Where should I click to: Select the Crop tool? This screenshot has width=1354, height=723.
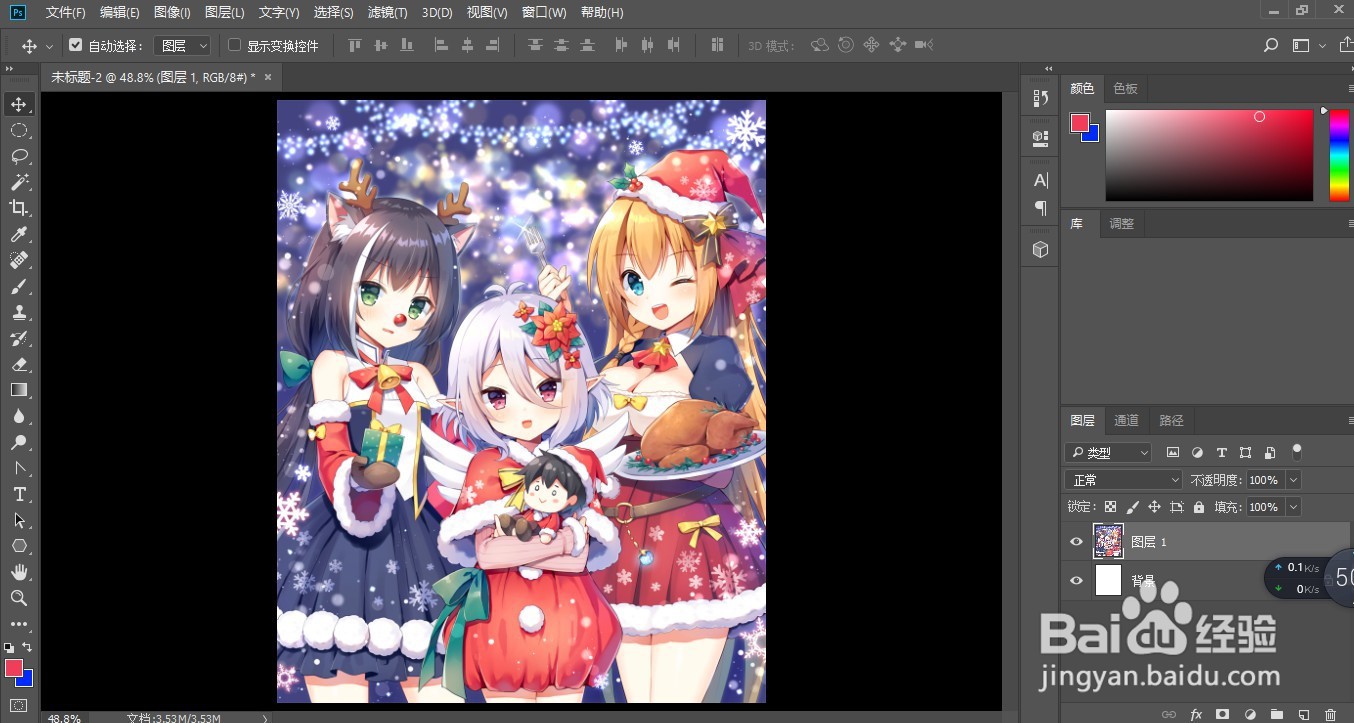pos(19,208)
